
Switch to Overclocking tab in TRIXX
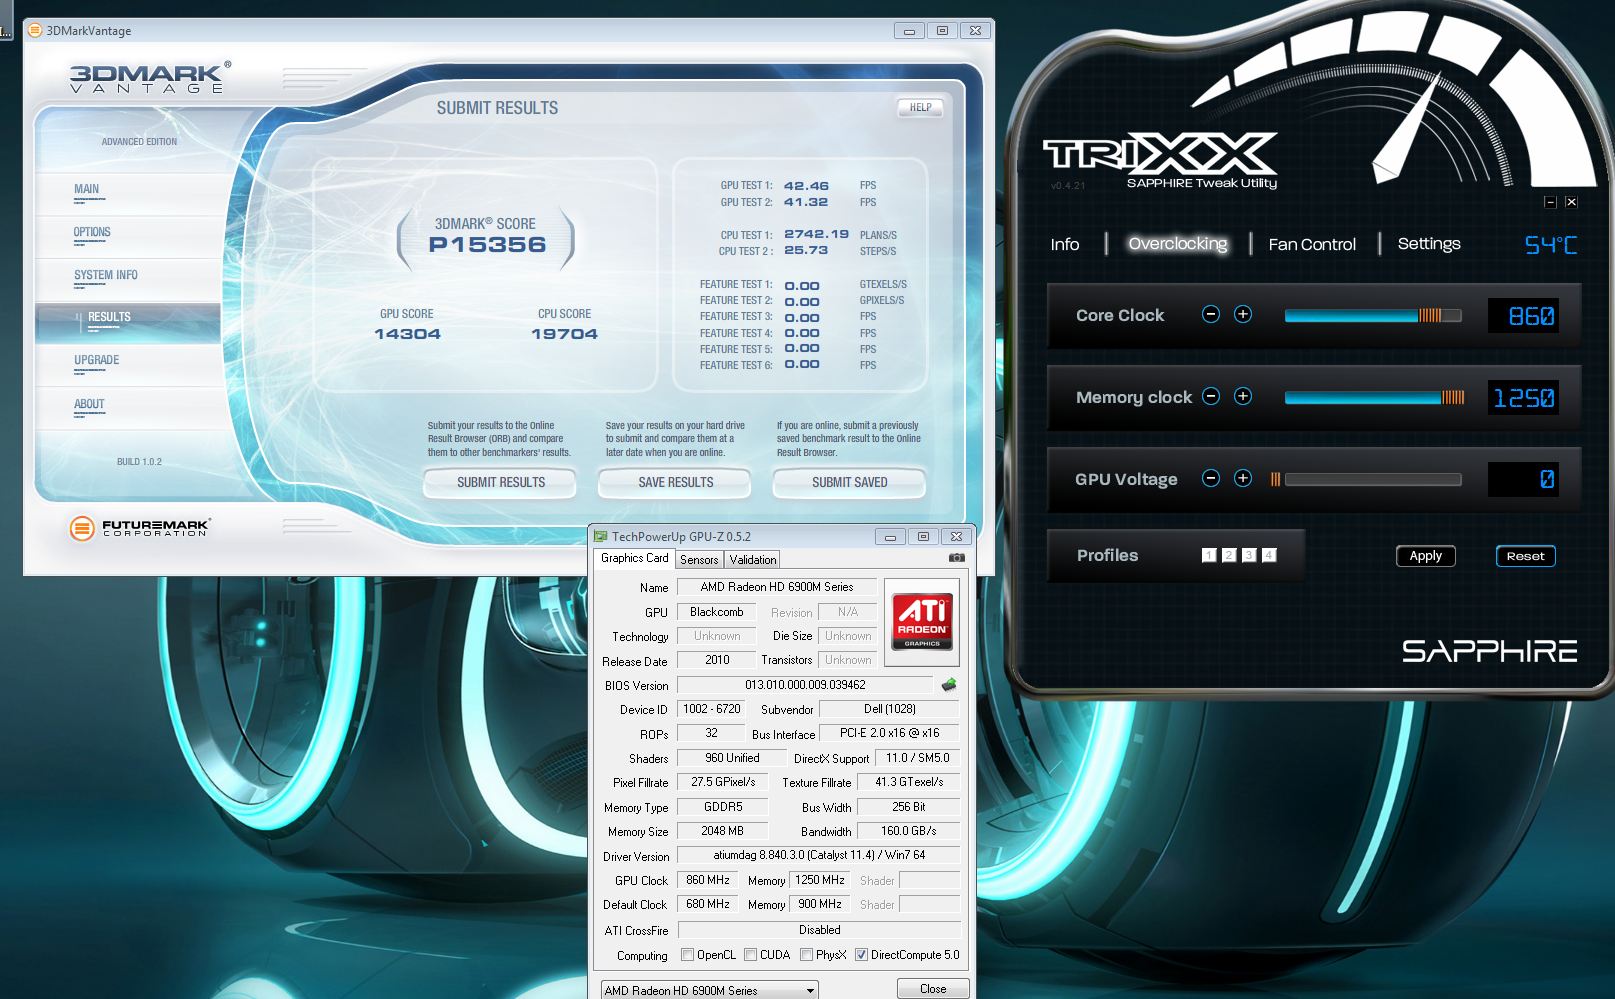(x=1177, y=243)
